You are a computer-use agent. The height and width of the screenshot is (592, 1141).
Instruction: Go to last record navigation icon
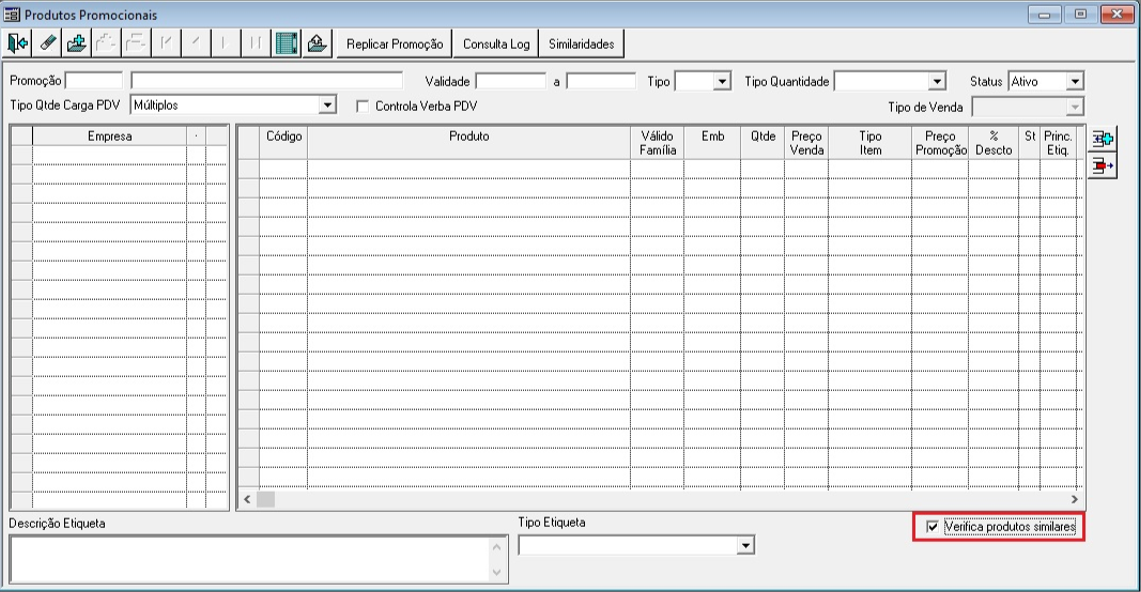click(255, 44)
